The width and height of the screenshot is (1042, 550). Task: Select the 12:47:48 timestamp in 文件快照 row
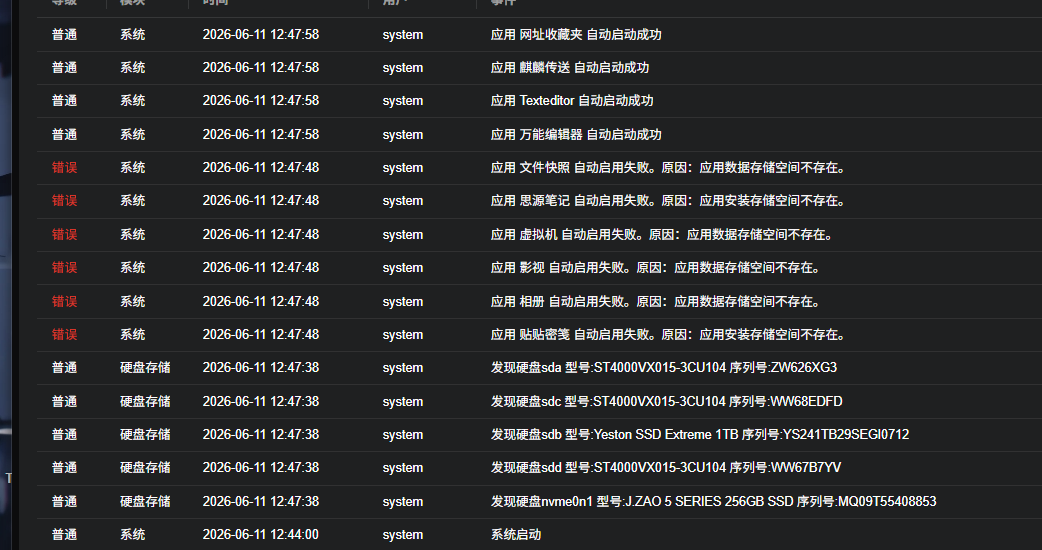coord(260,167)
